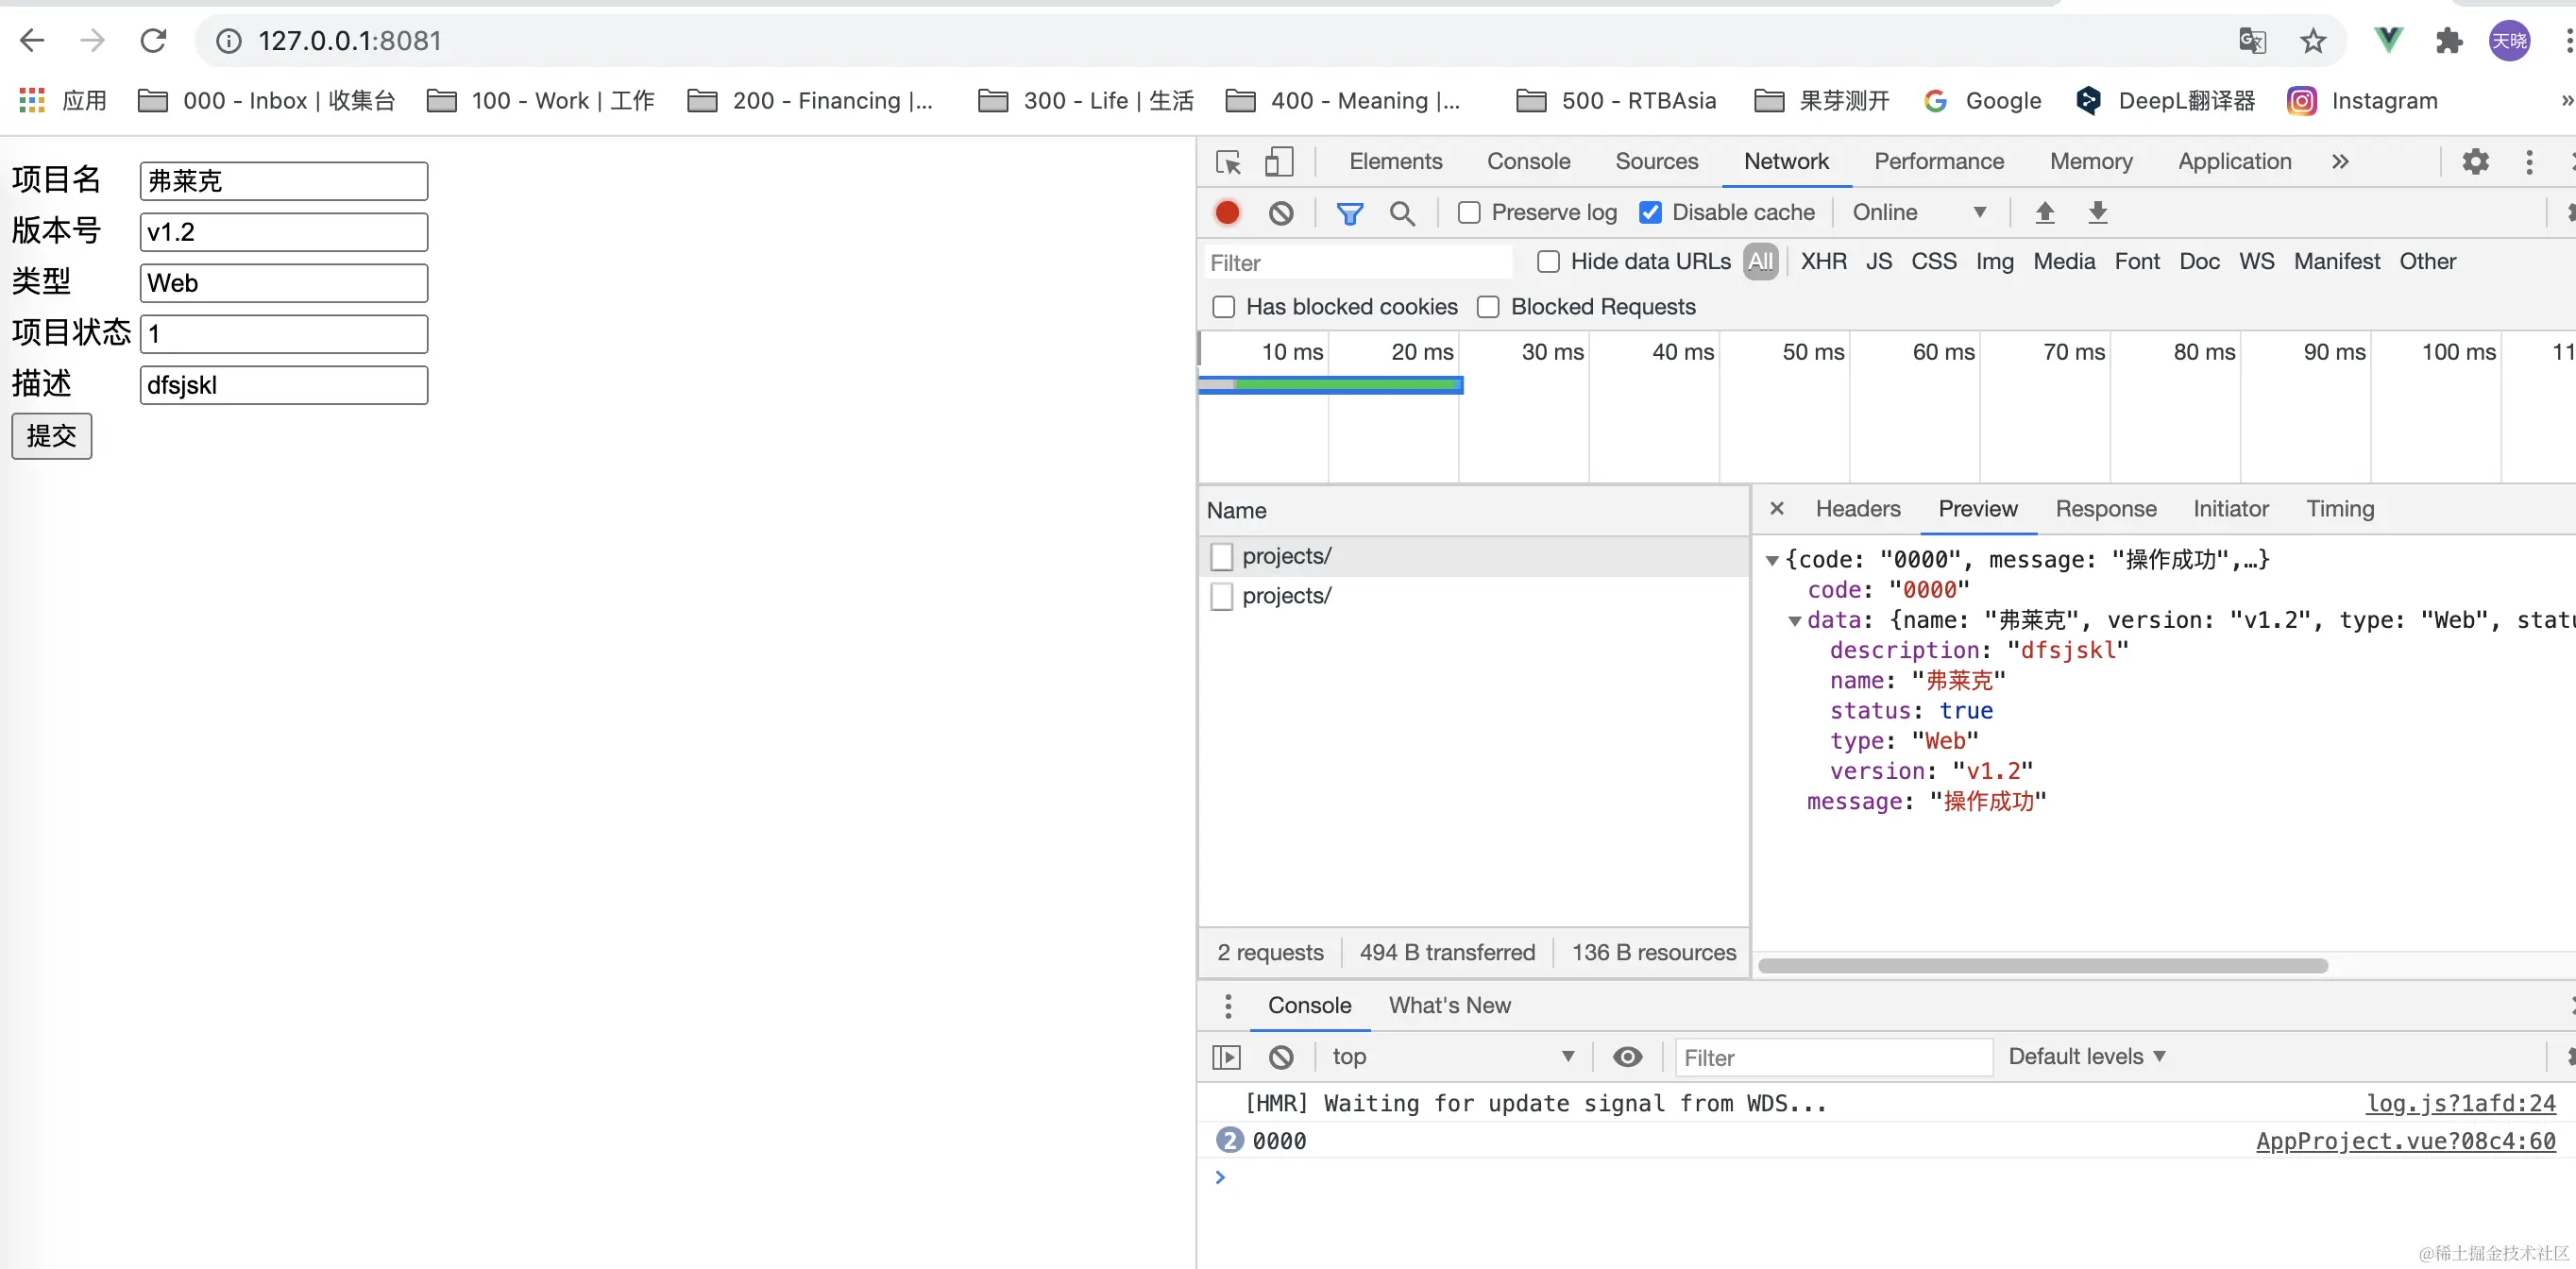Open the AppProject.vue source link
2576x1269 pixels.
point(2405,1141)
